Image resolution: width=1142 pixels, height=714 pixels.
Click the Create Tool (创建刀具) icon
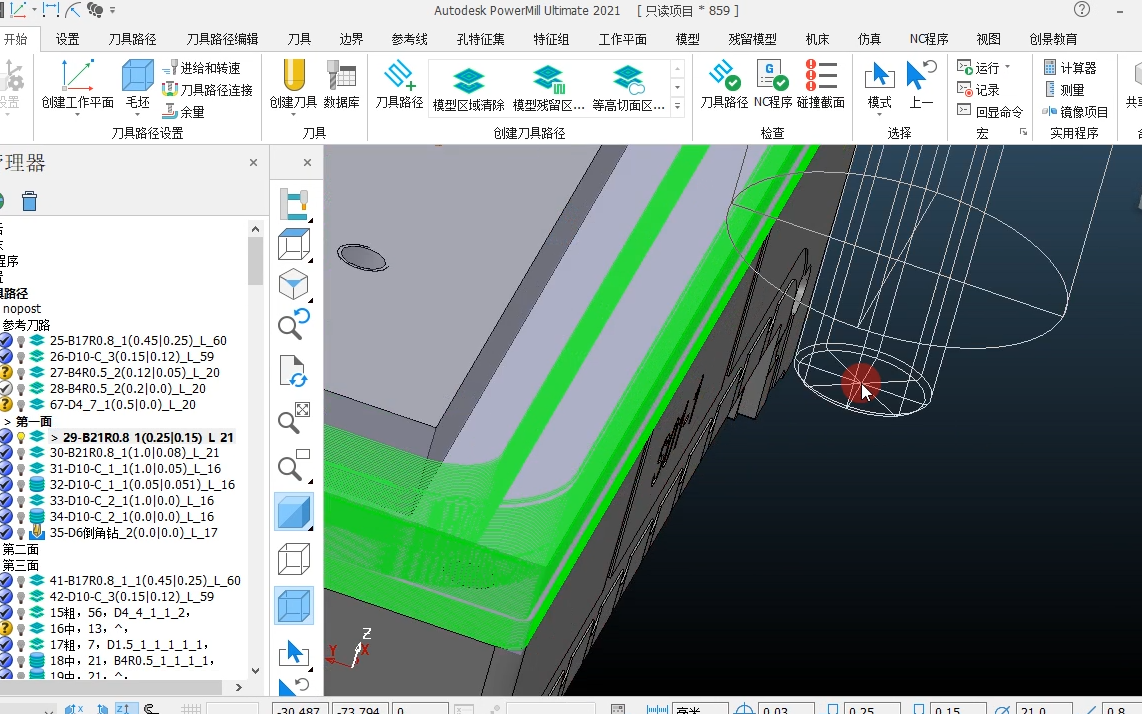tap(293, 75)
